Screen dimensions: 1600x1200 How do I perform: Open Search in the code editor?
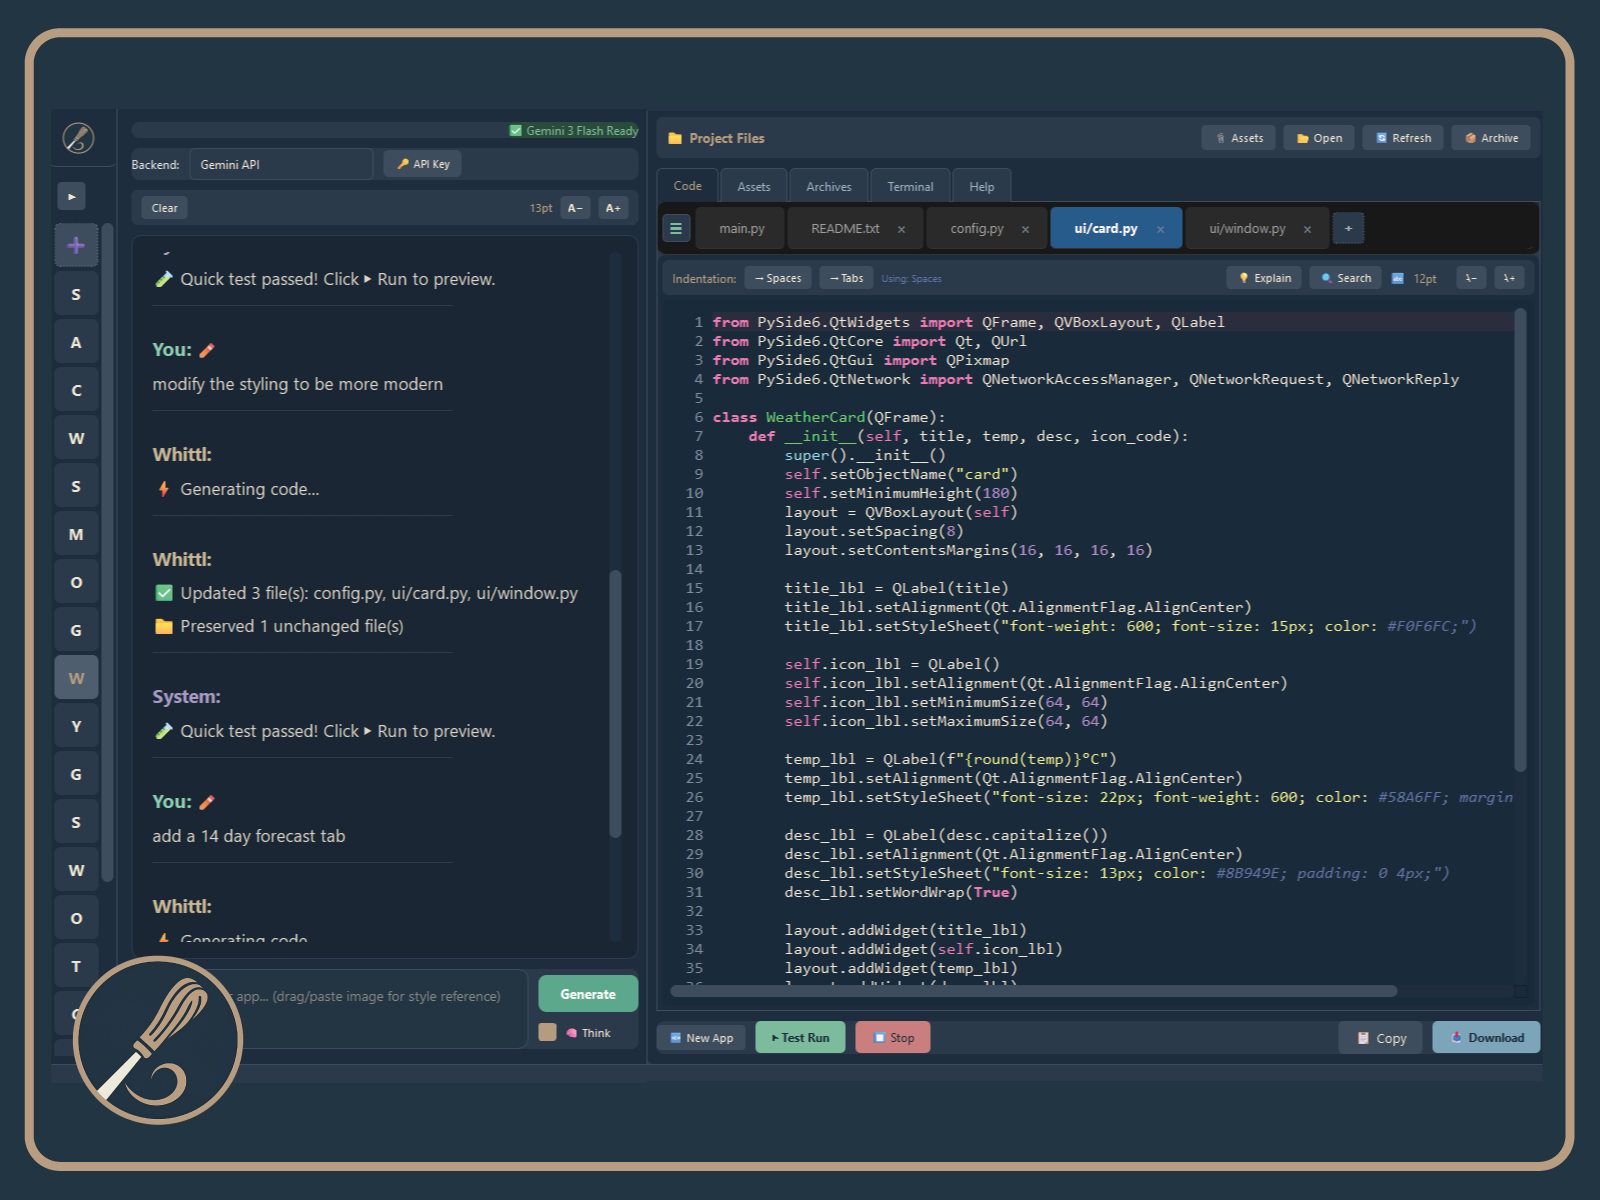[1344, 277]
